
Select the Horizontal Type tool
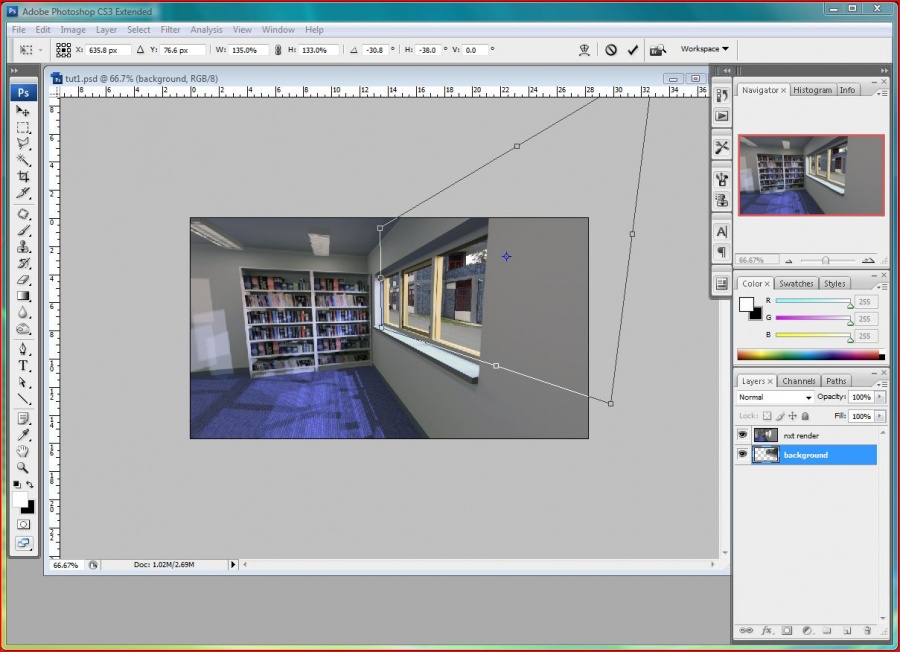tap(23, 366)
